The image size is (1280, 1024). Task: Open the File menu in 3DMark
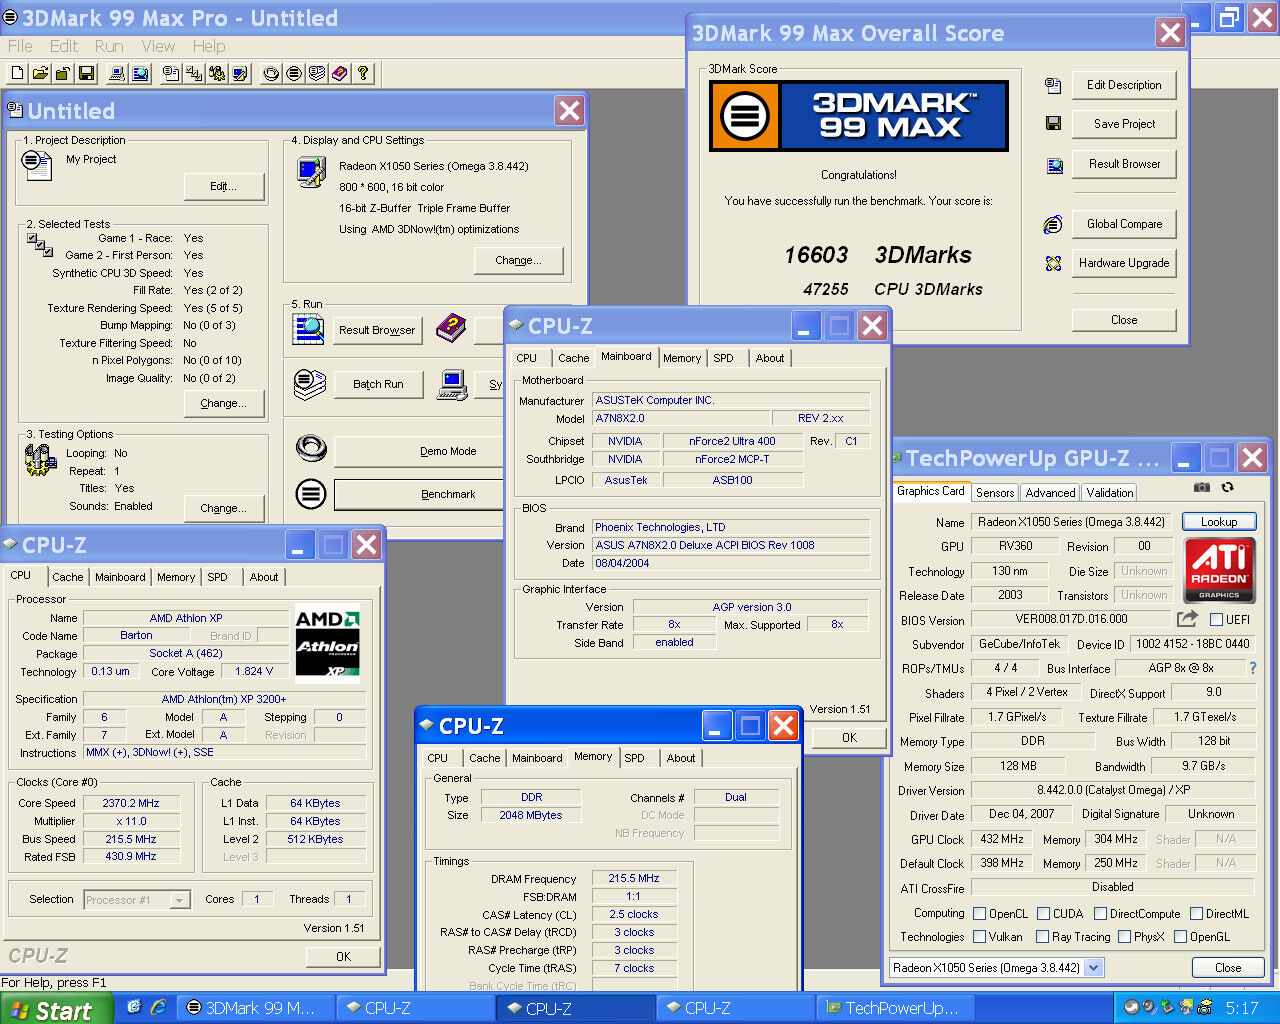(x=20, y=46)
